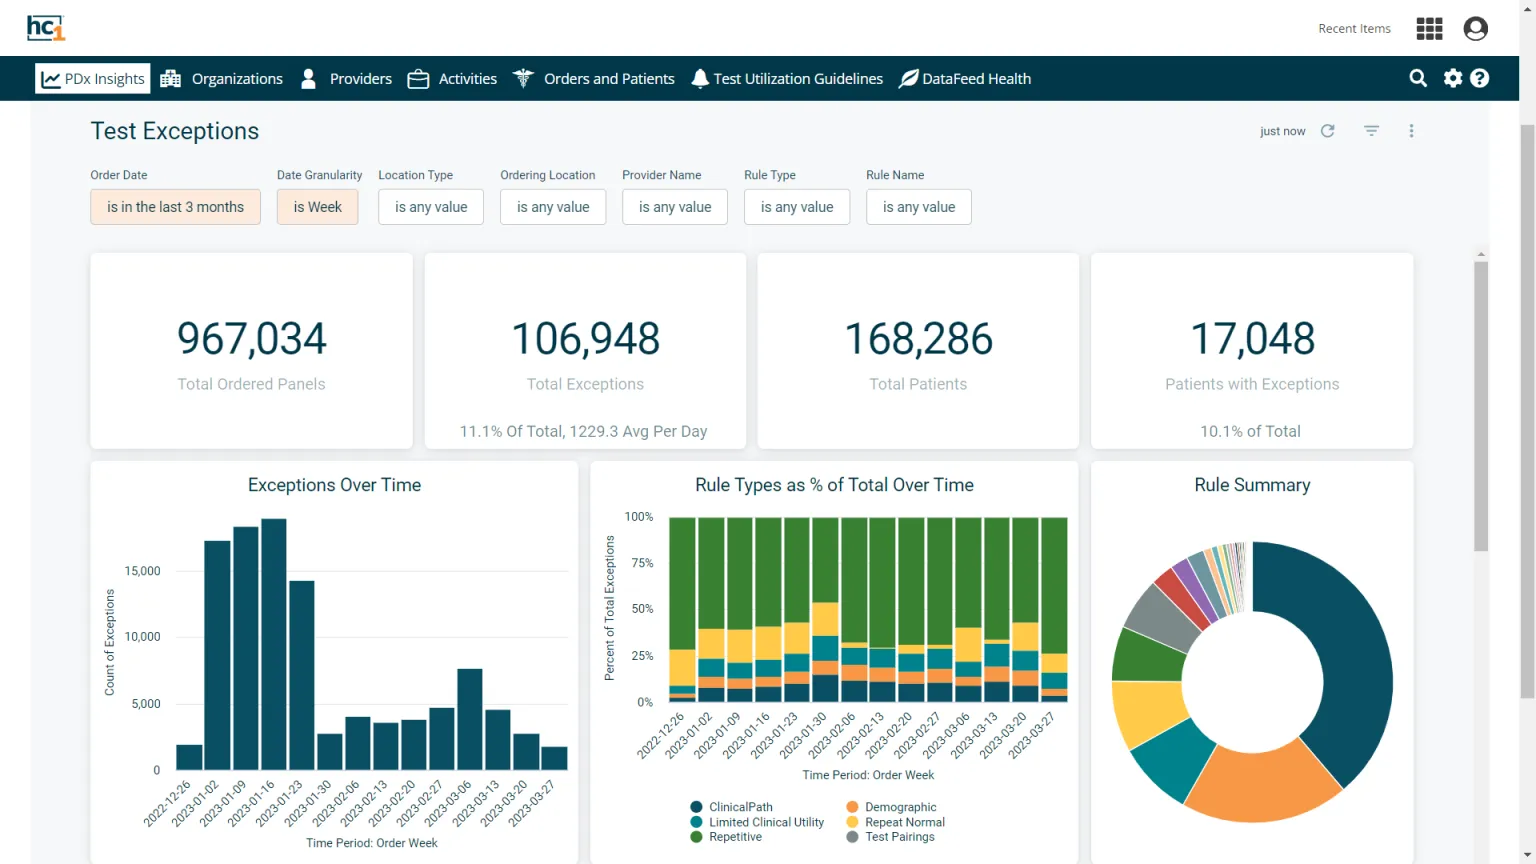This screenshot has width=1536, height=864.
Task: Open dashboard three-dot actions menu
Action: [1411, 131]
